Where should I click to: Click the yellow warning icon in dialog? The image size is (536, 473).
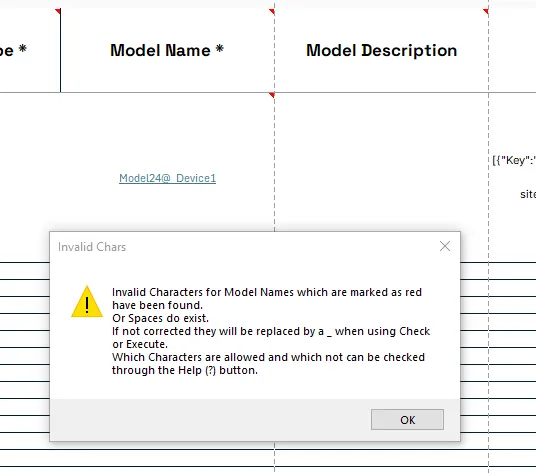[x=87, y=302]
